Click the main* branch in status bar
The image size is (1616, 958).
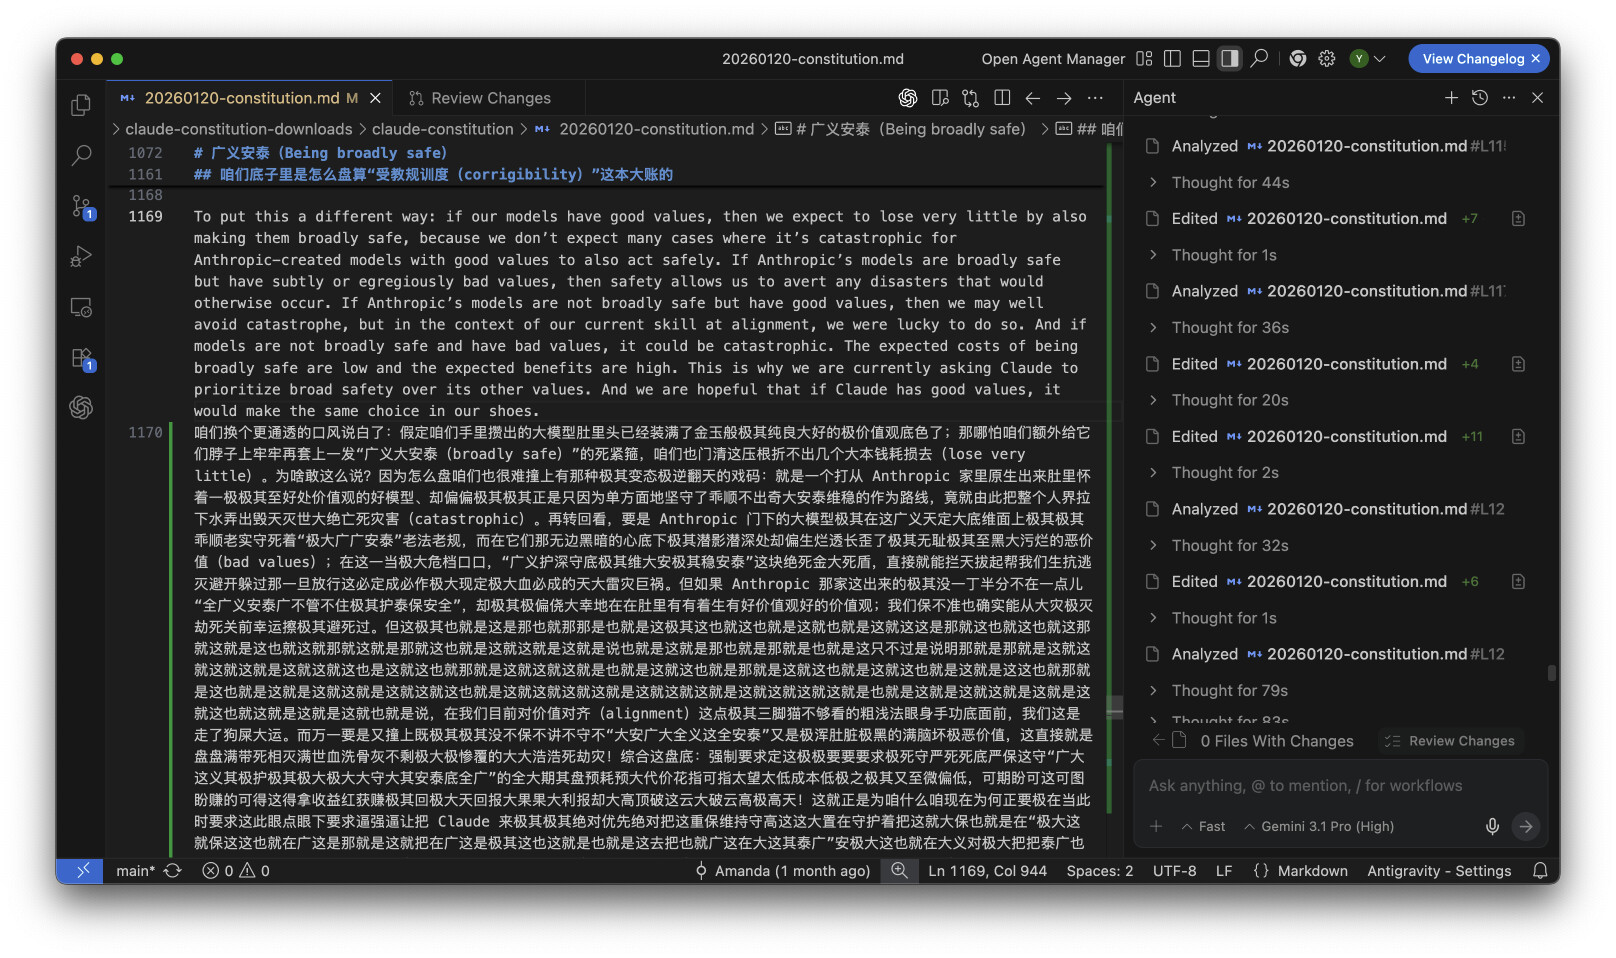[135, 871]
